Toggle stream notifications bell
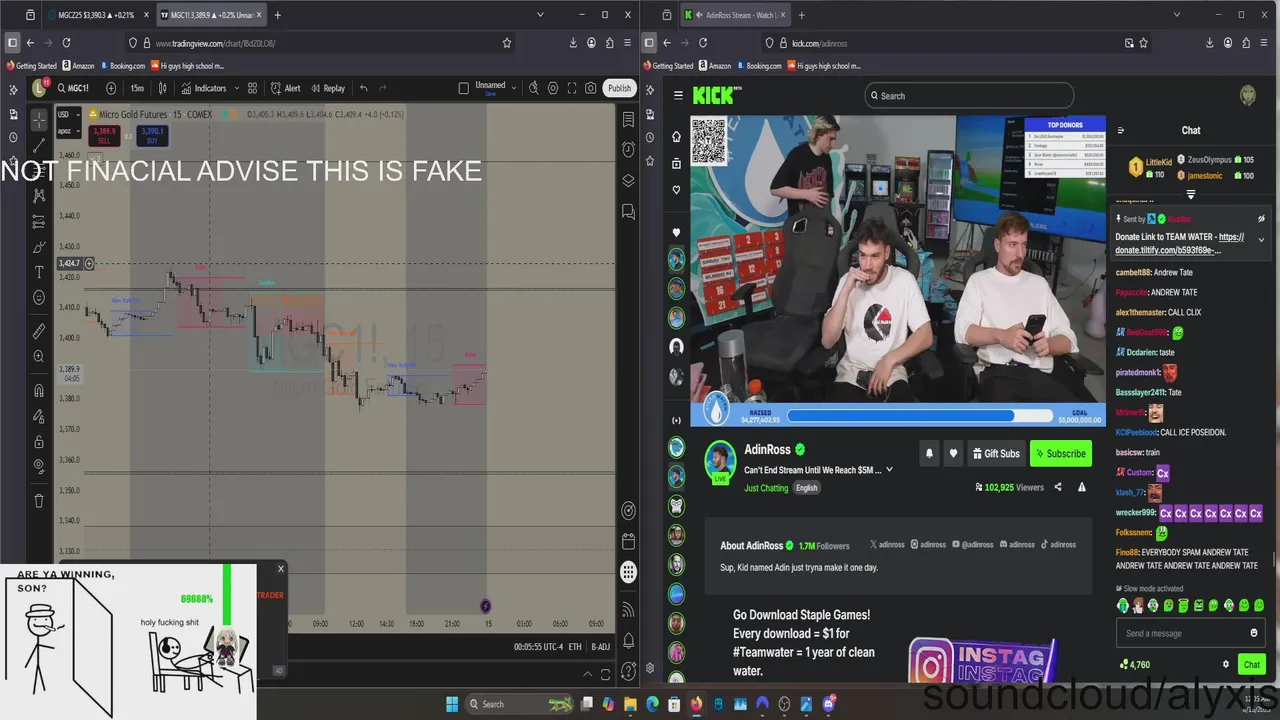 929,453
